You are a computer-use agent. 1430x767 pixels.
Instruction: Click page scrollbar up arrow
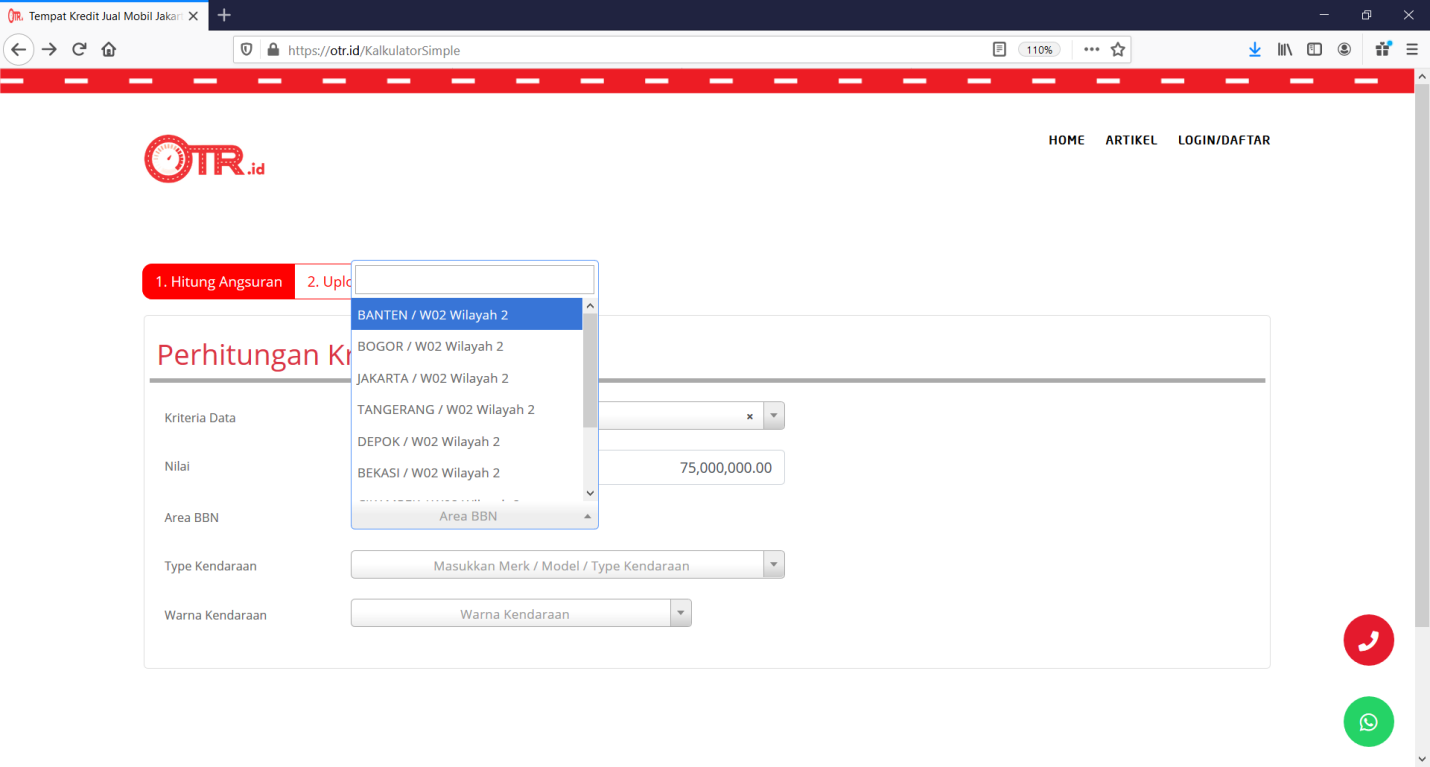pos(1422,76)
